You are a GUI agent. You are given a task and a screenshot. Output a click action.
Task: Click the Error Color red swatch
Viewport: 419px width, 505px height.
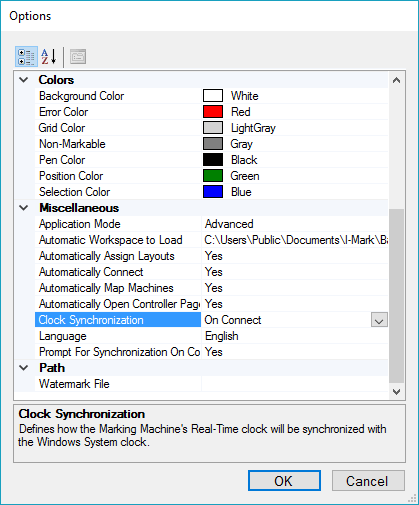click(x=213, y=112)
